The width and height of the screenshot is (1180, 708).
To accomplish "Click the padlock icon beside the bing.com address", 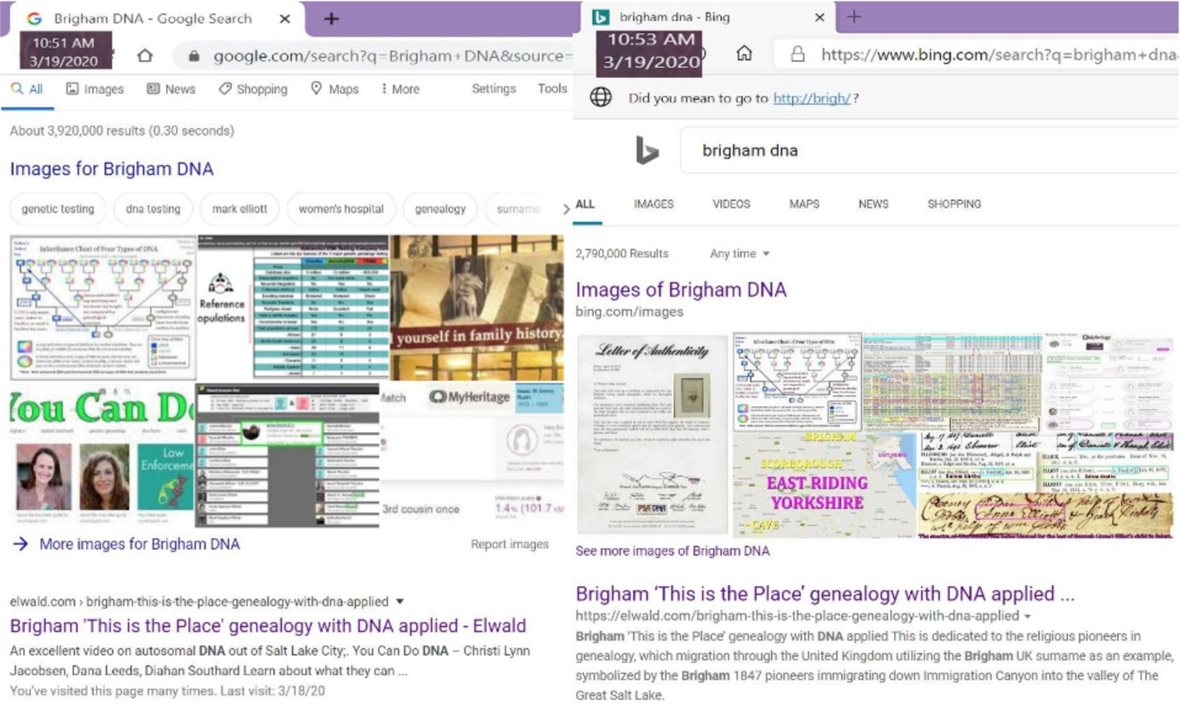I will tap(797, 54).
